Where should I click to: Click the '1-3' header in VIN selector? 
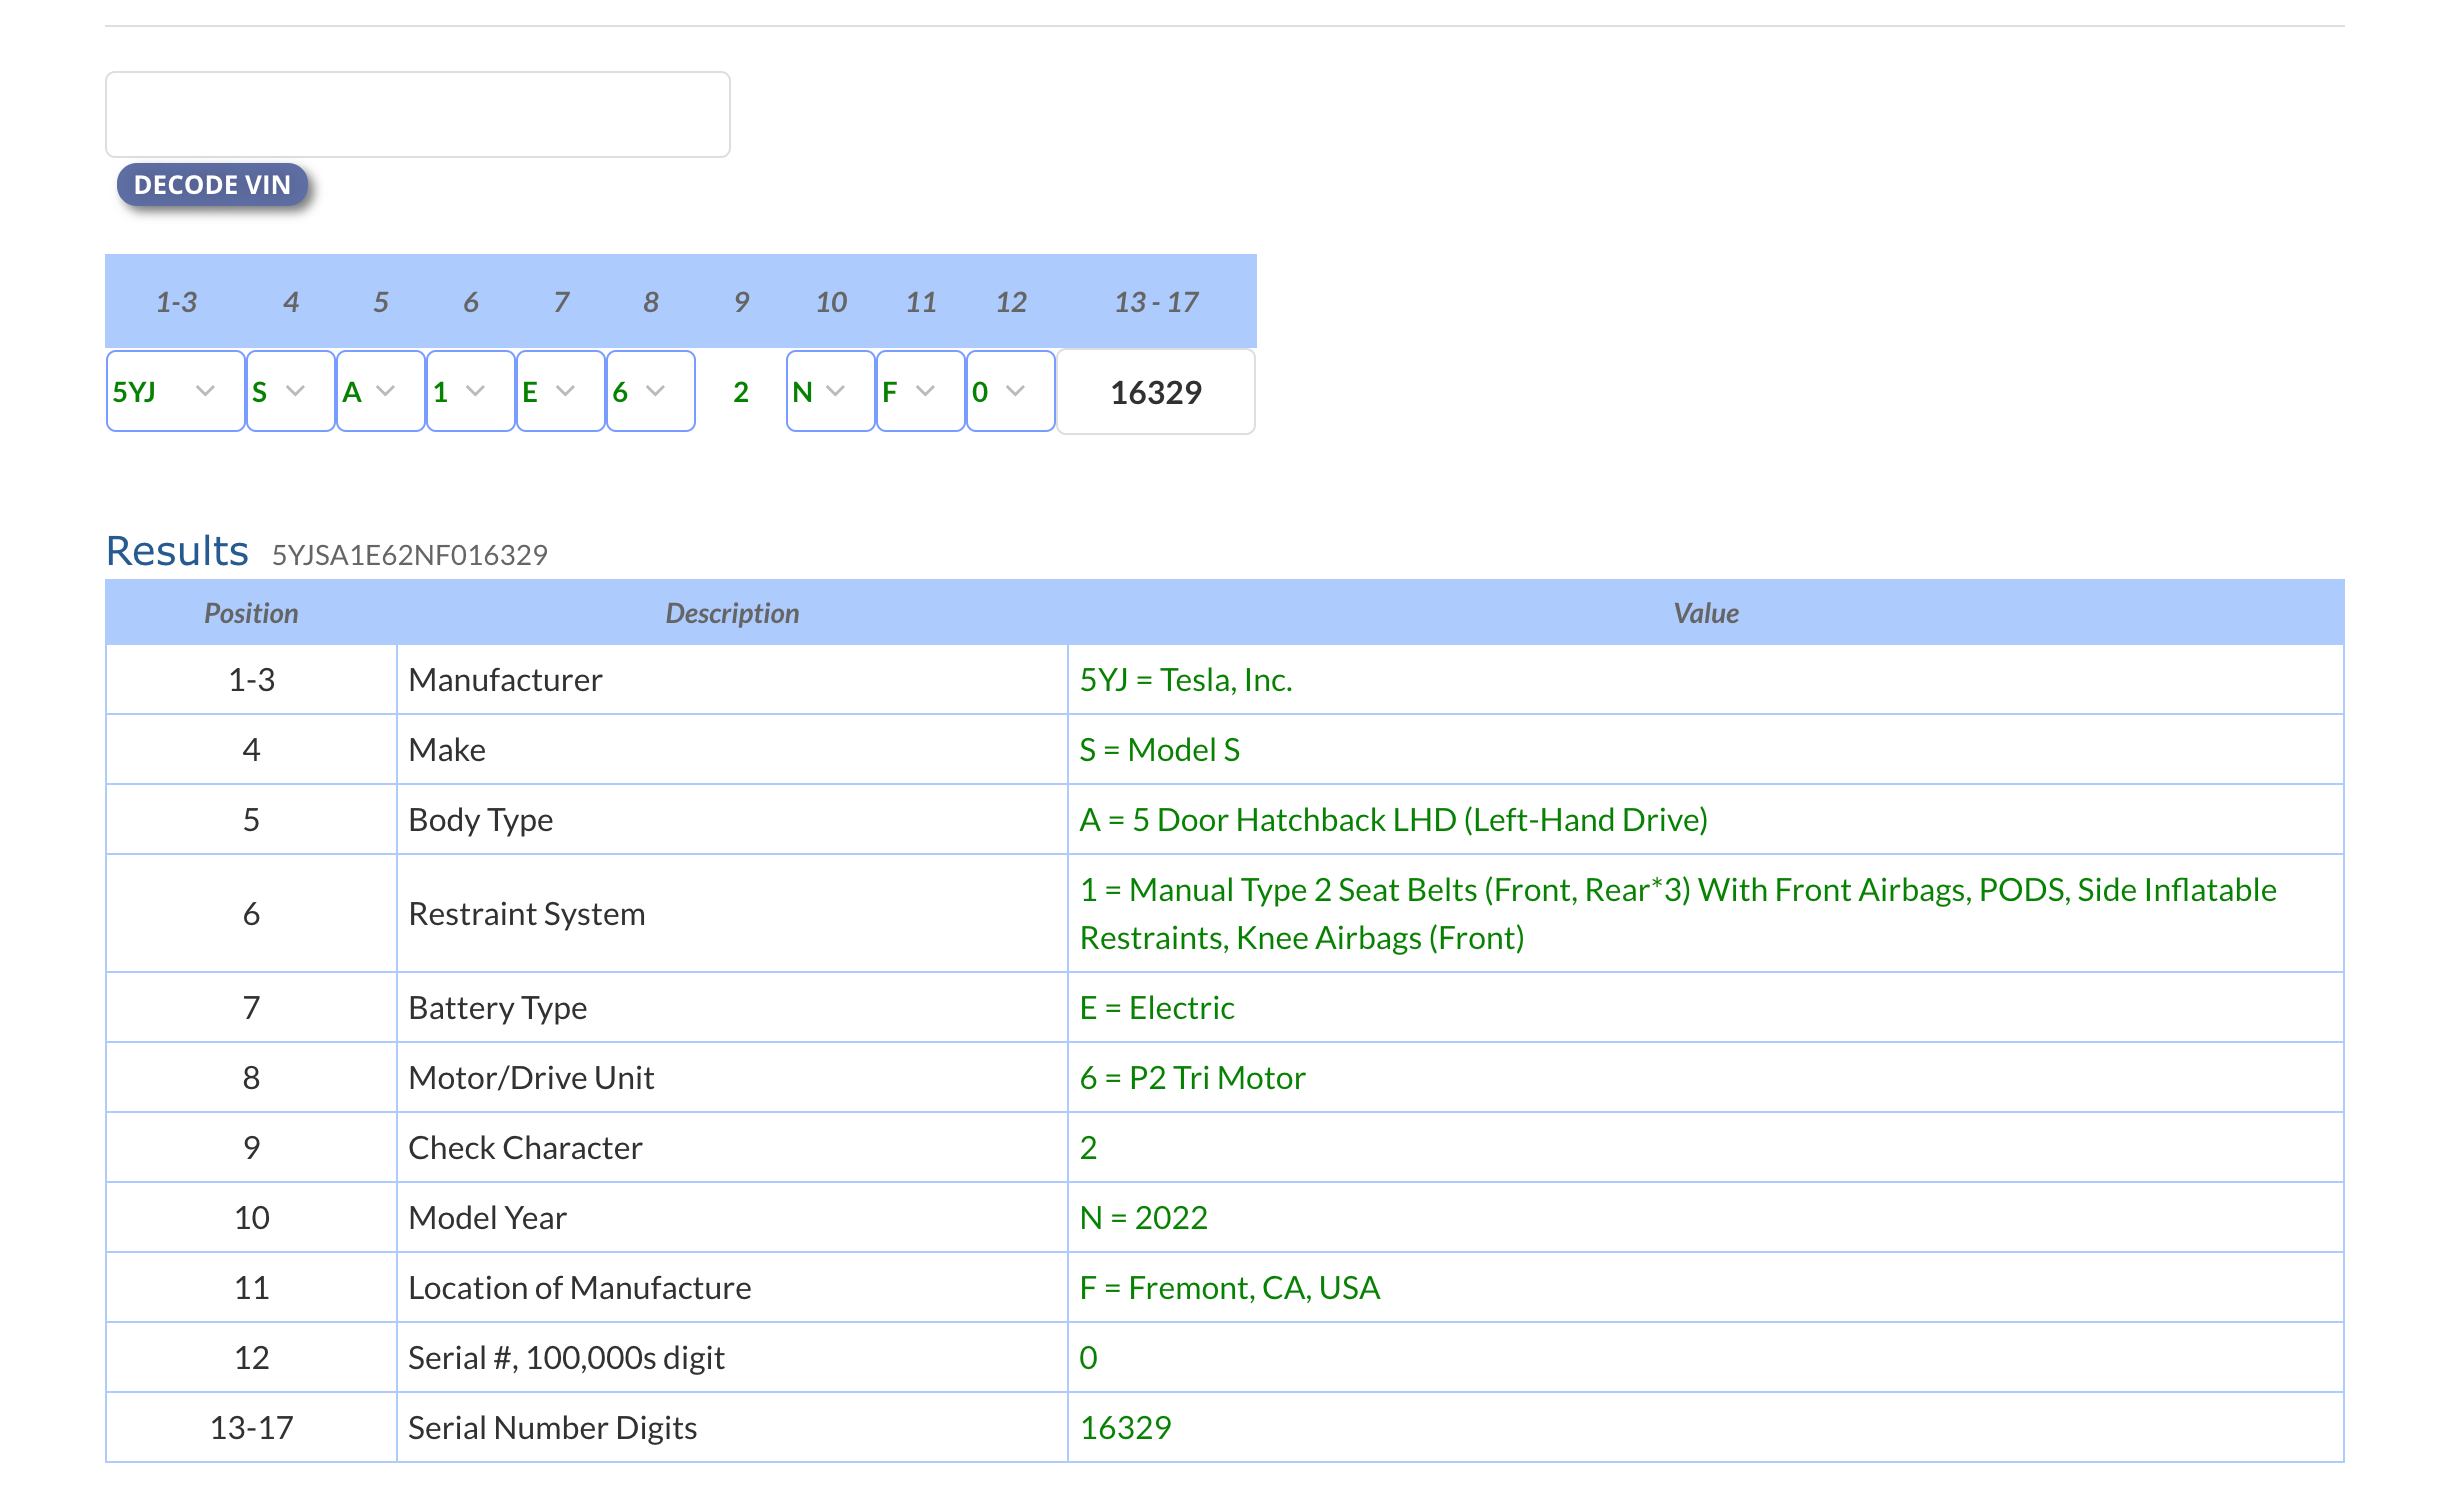point(176,302)
